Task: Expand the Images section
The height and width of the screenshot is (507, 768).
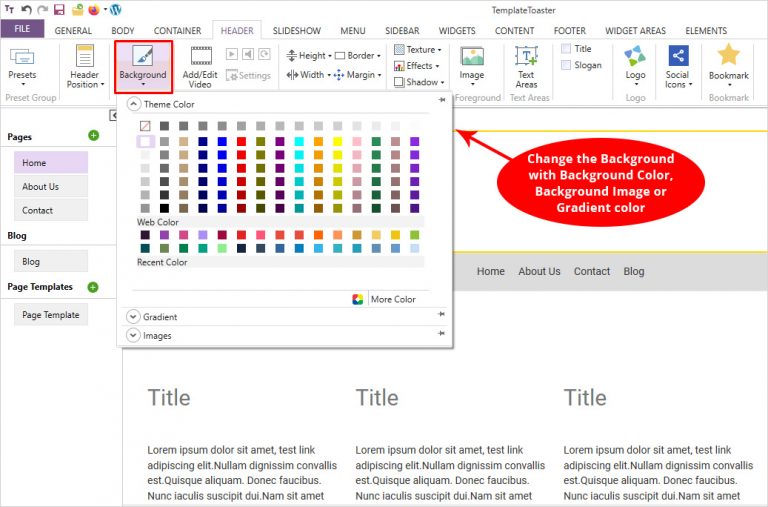Action: pos(134,336)
